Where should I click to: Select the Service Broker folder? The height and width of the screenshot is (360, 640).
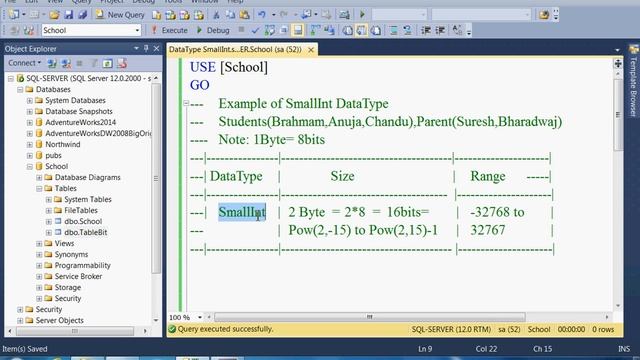(x=78, y=277)
